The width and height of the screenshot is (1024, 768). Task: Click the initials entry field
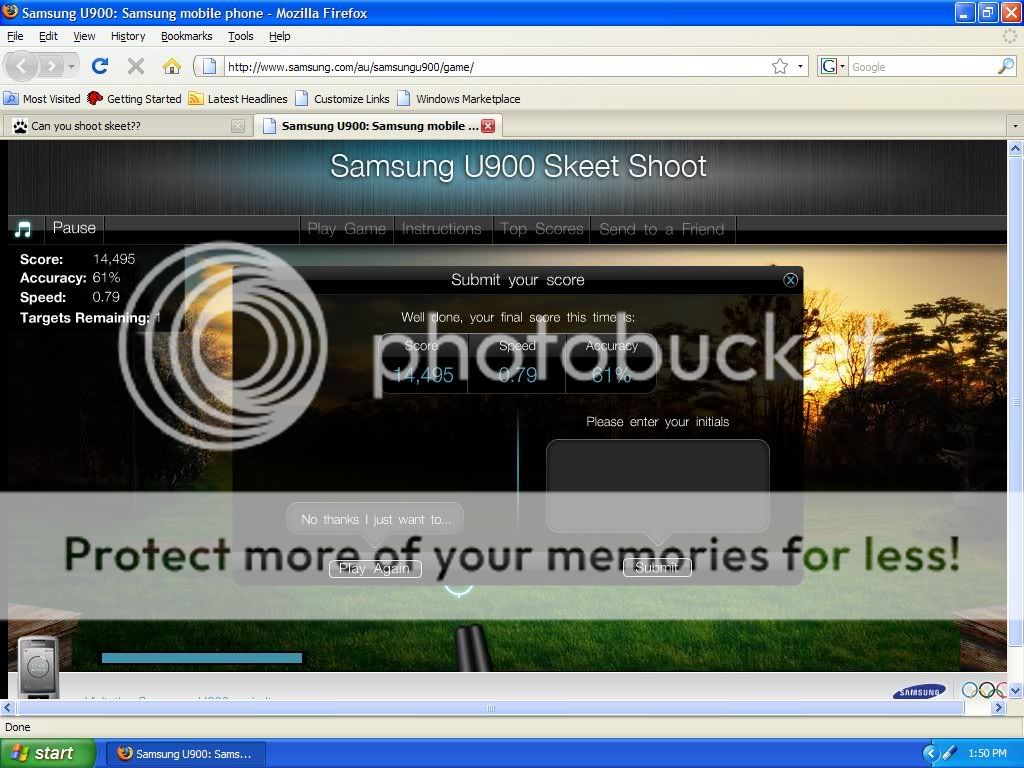[x=658, y=485]
